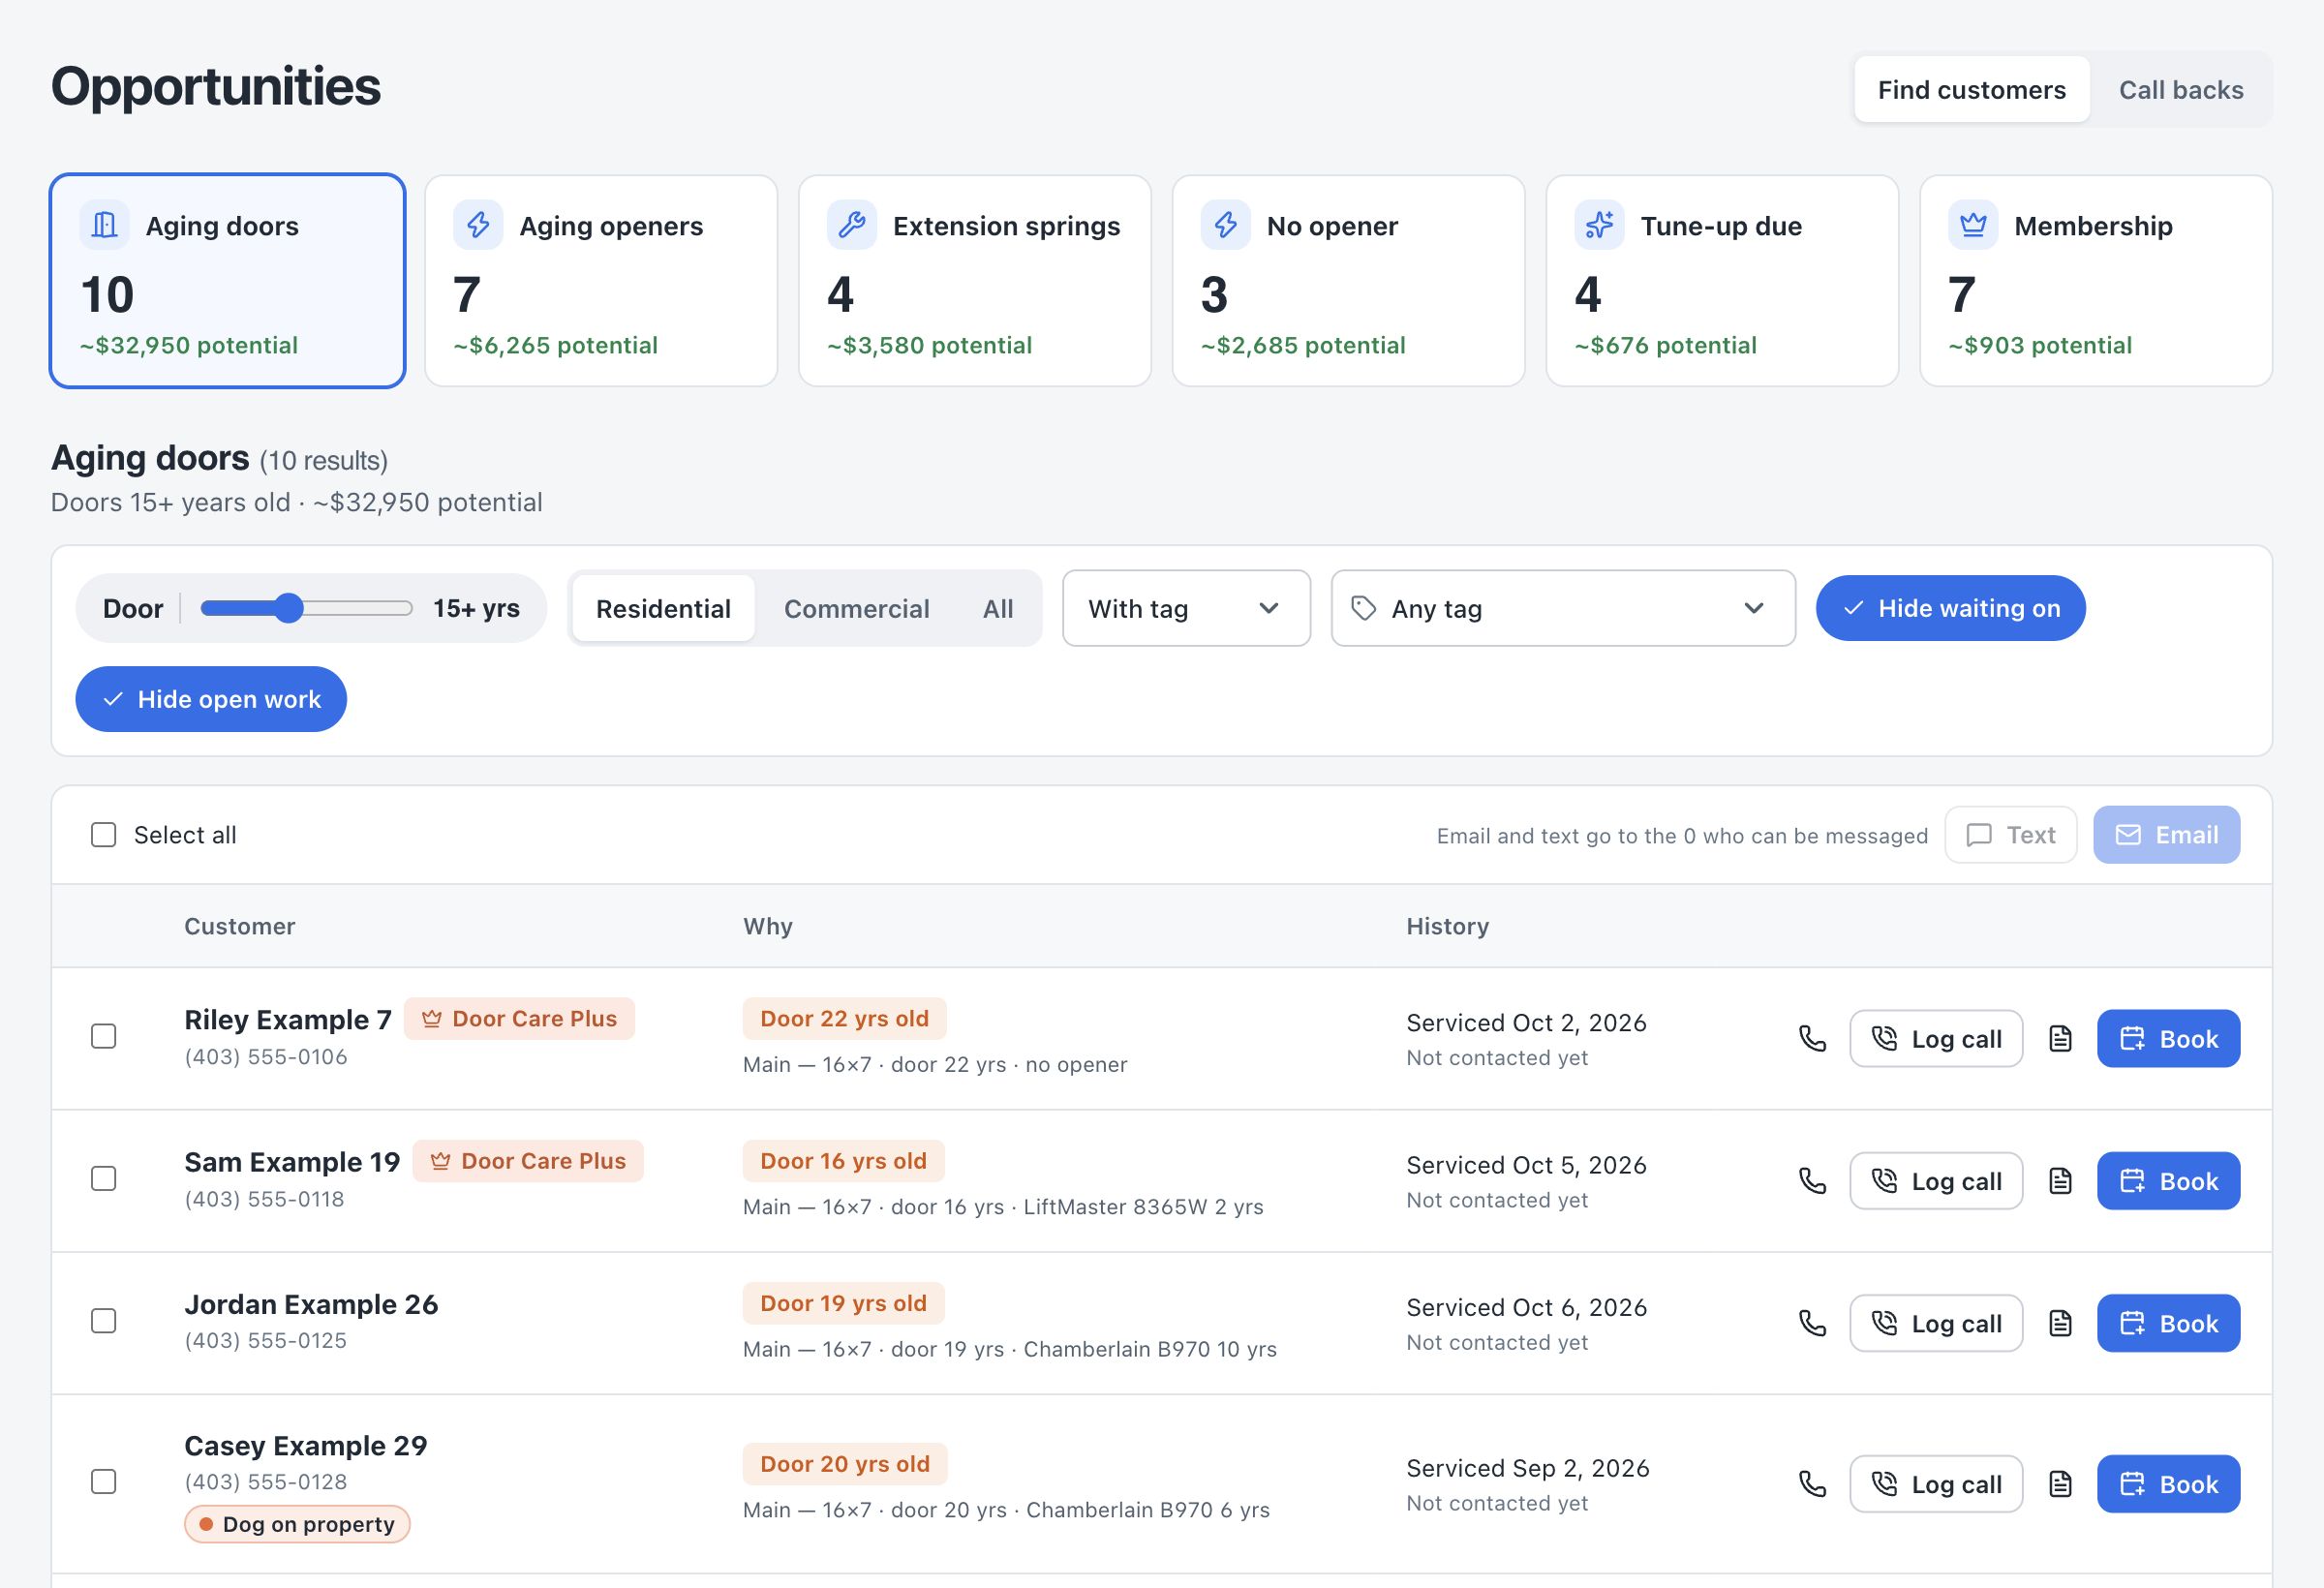Image resolution: width=2324 pixels, height=1588 pixels.
Task: Click the Dog on property tag
Action: (297, 1524)
